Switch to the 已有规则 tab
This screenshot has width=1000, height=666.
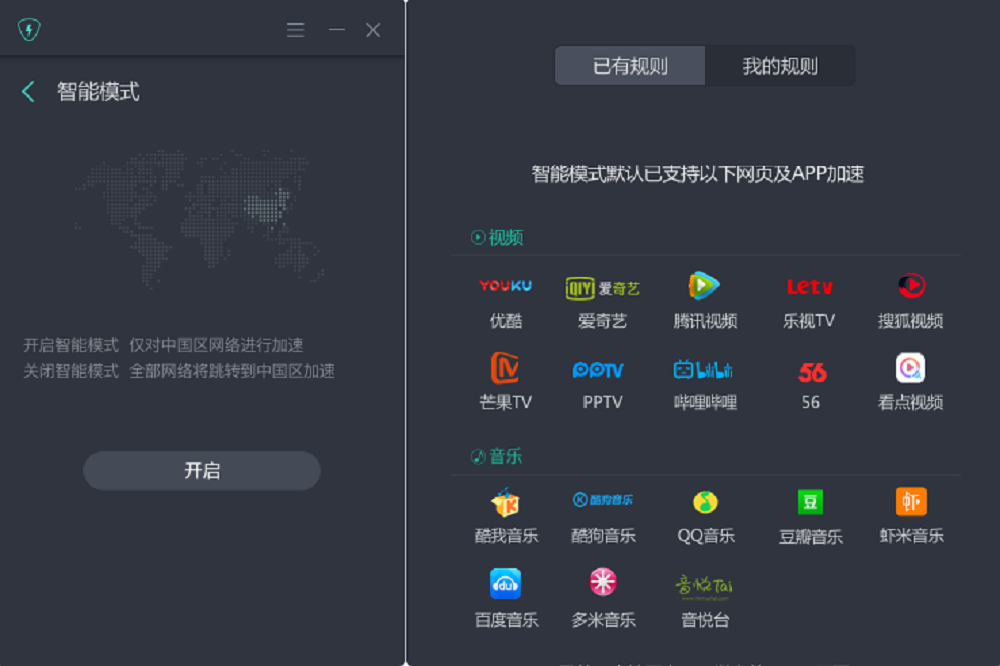click(629, 66)
